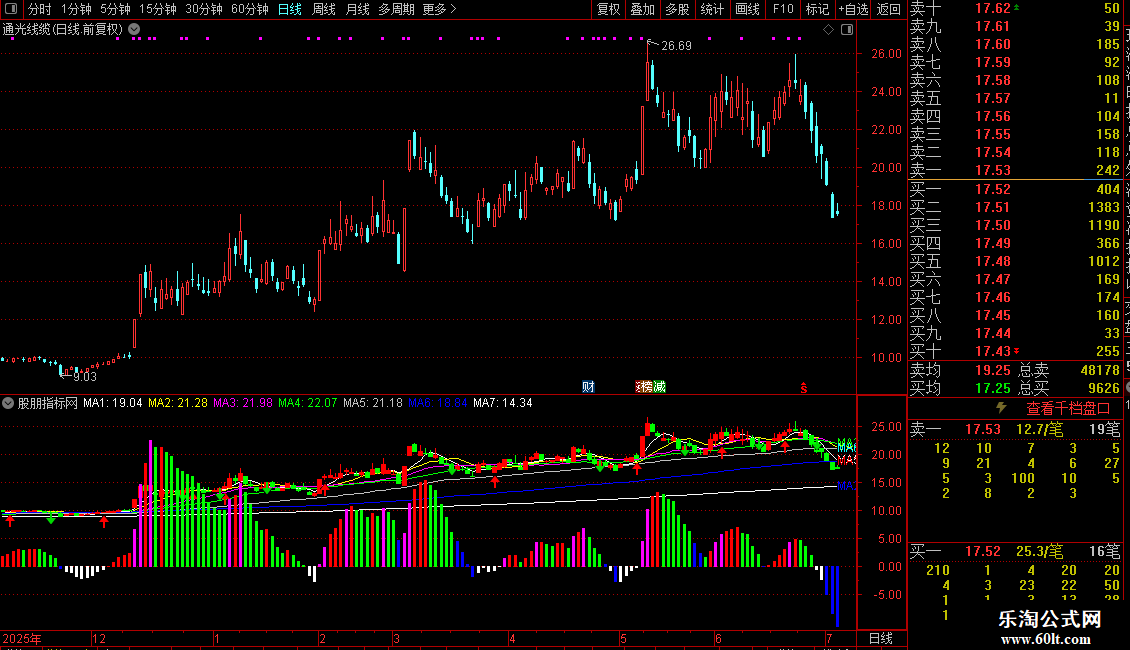
Task: Click the 买二 volume 1383
Action: [x=1104, y=207]
